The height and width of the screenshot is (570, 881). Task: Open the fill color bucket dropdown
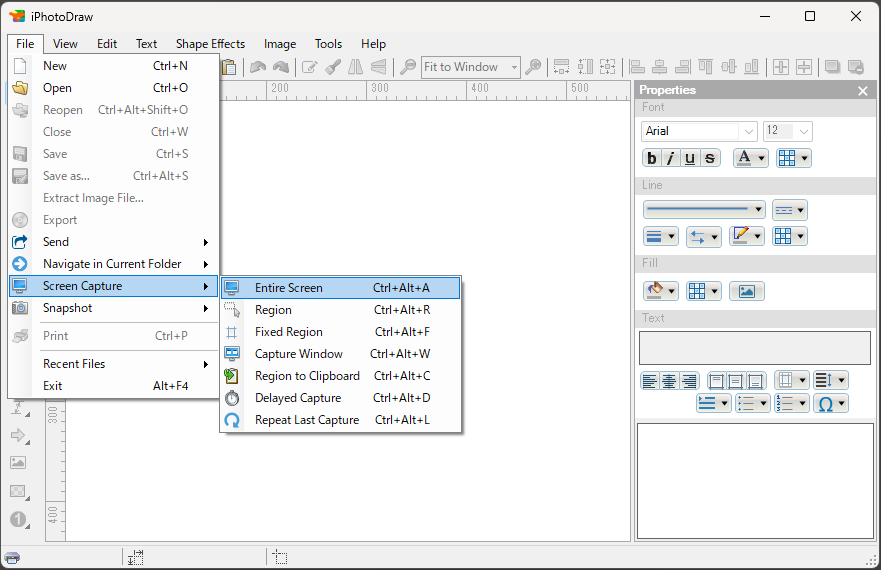660,291
